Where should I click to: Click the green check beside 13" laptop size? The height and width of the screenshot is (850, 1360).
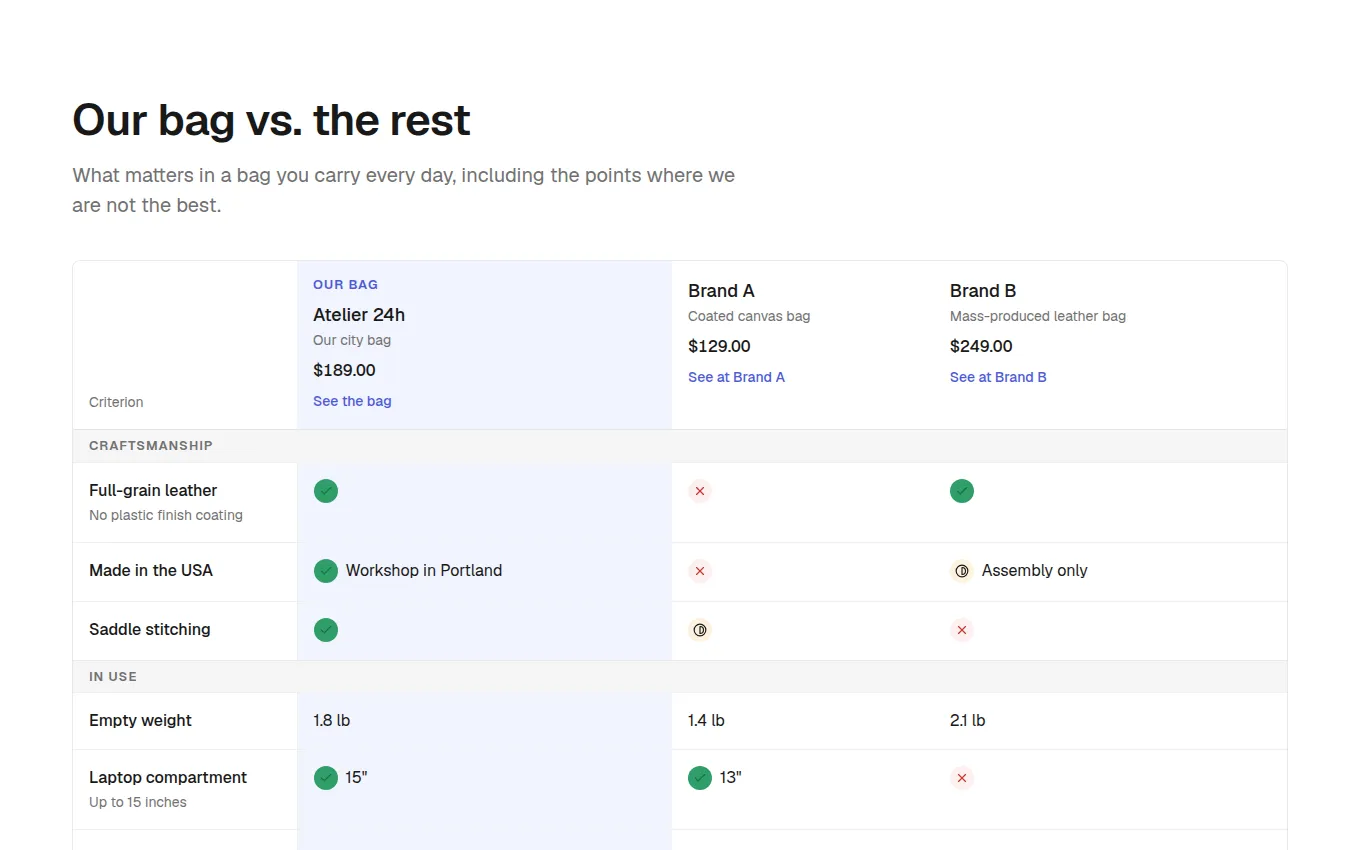pos(700,778)
